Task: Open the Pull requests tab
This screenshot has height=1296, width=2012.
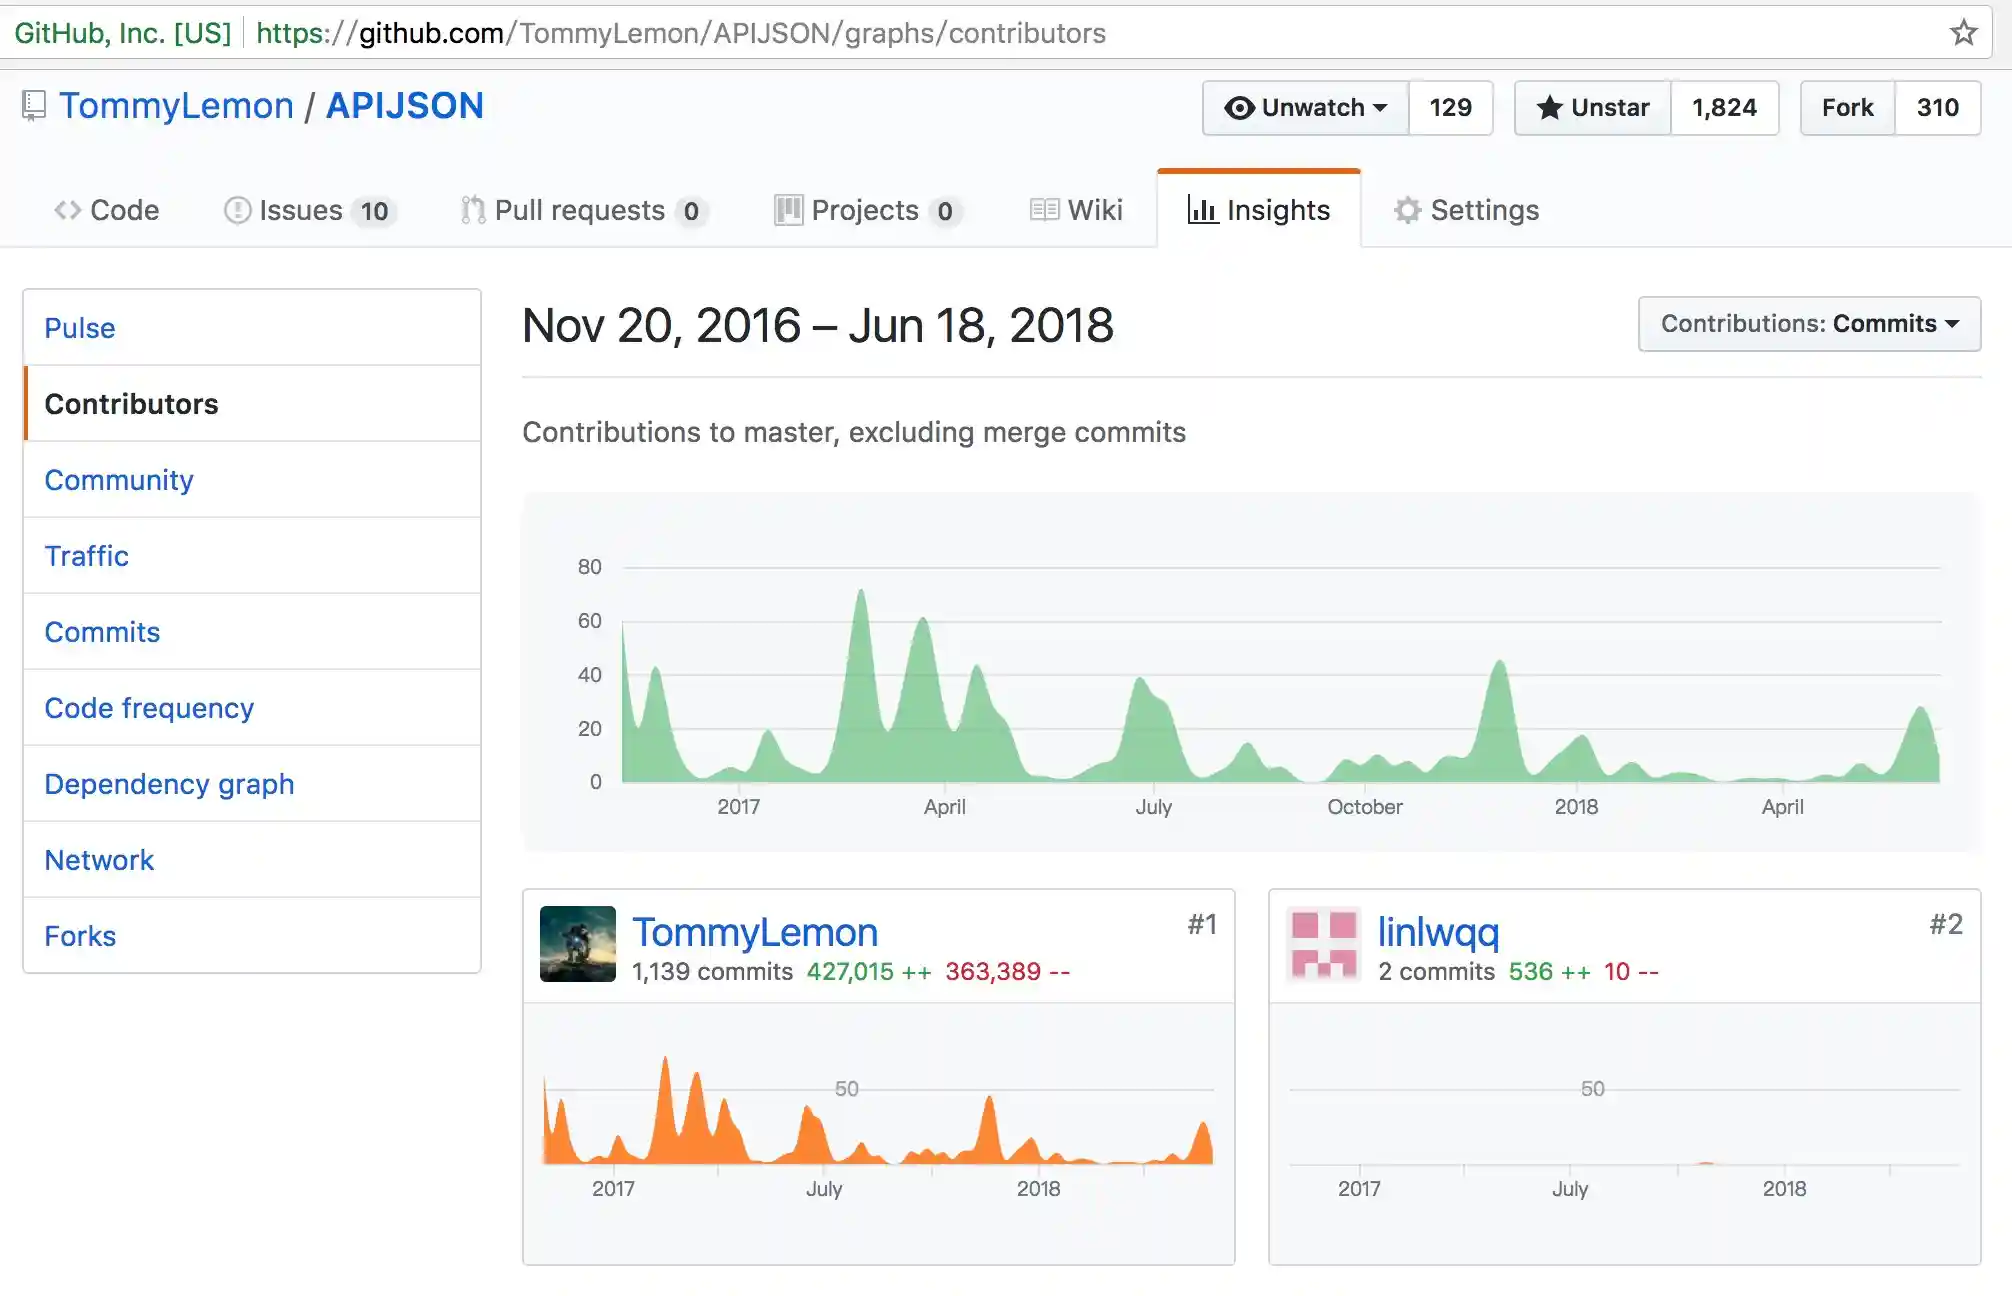Action: point(585,210)
